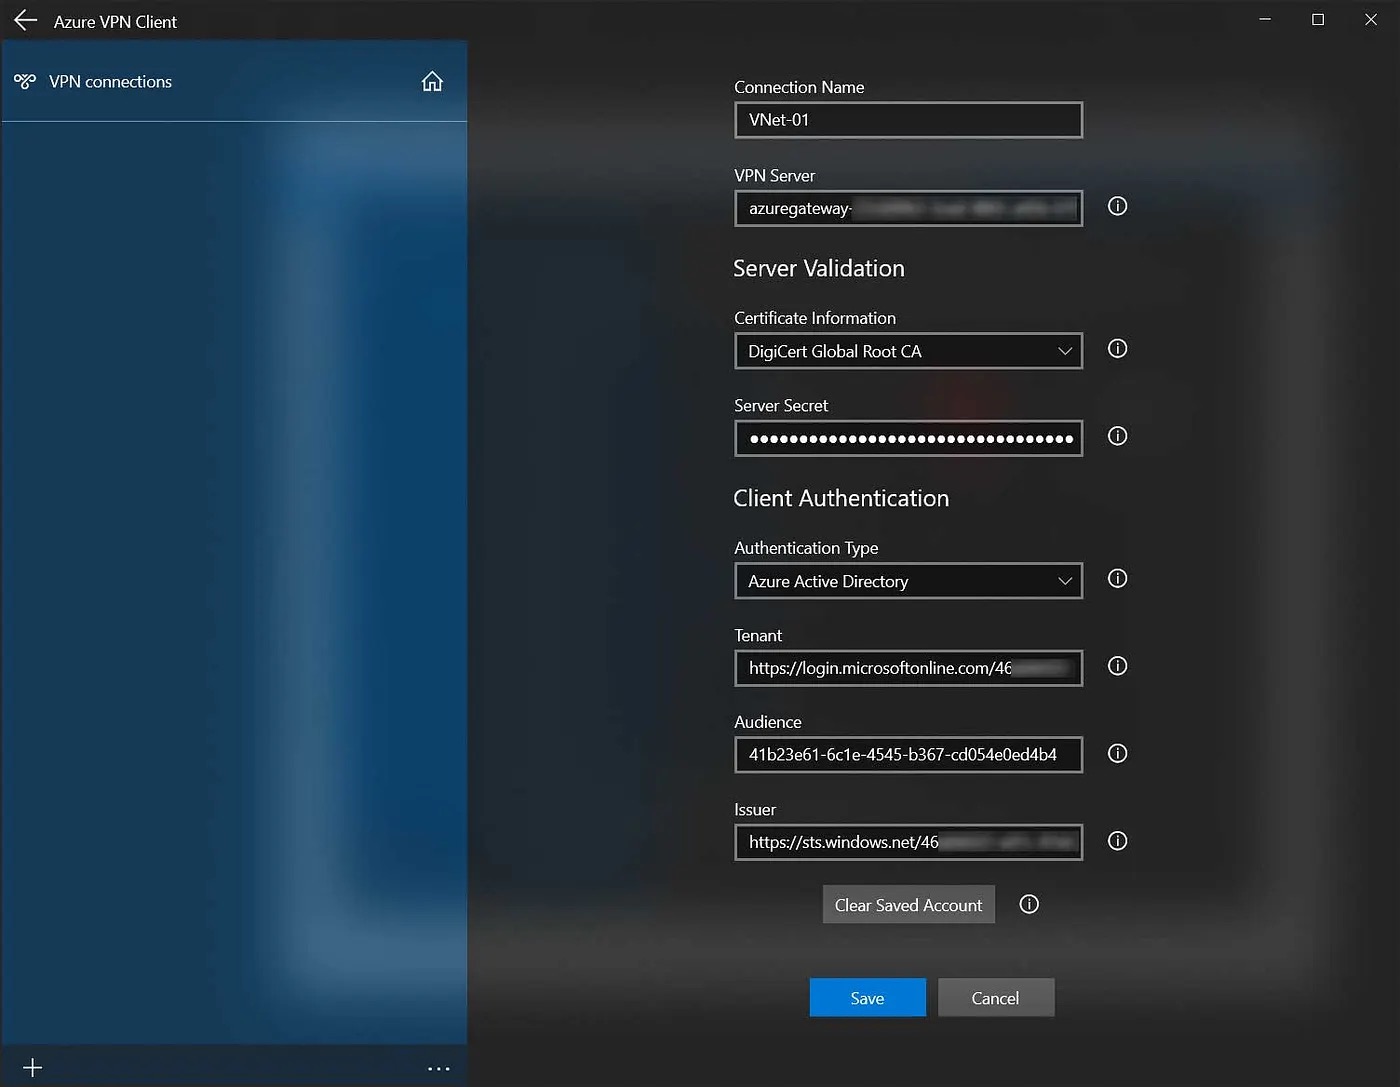Show info for Tenant field
Screen dimensions: 1400x1087
[1117, 666]
